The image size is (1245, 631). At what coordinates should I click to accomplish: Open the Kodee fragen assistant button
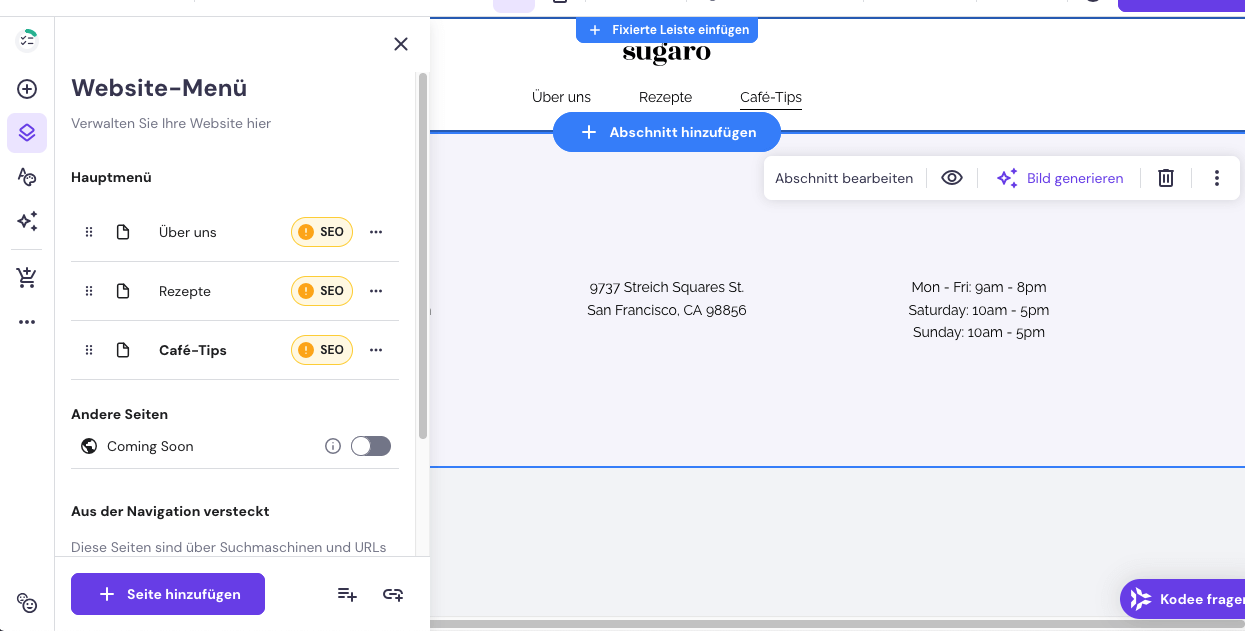(1183, 599)
